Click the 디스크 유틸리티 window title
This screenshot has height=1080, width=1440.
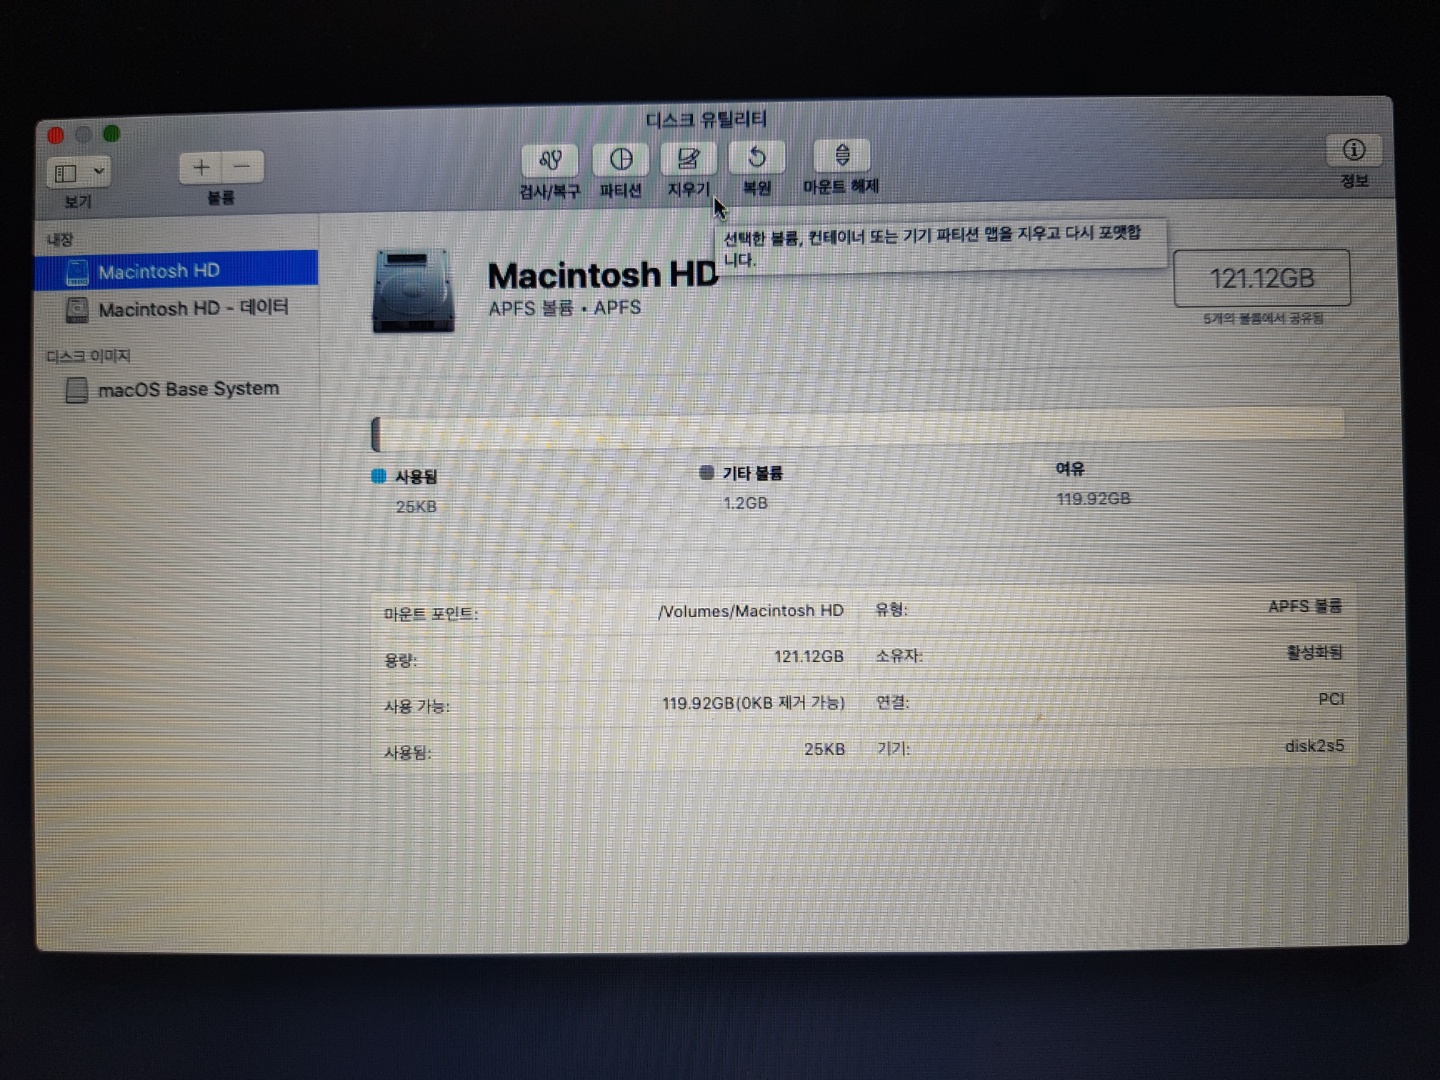706,120
